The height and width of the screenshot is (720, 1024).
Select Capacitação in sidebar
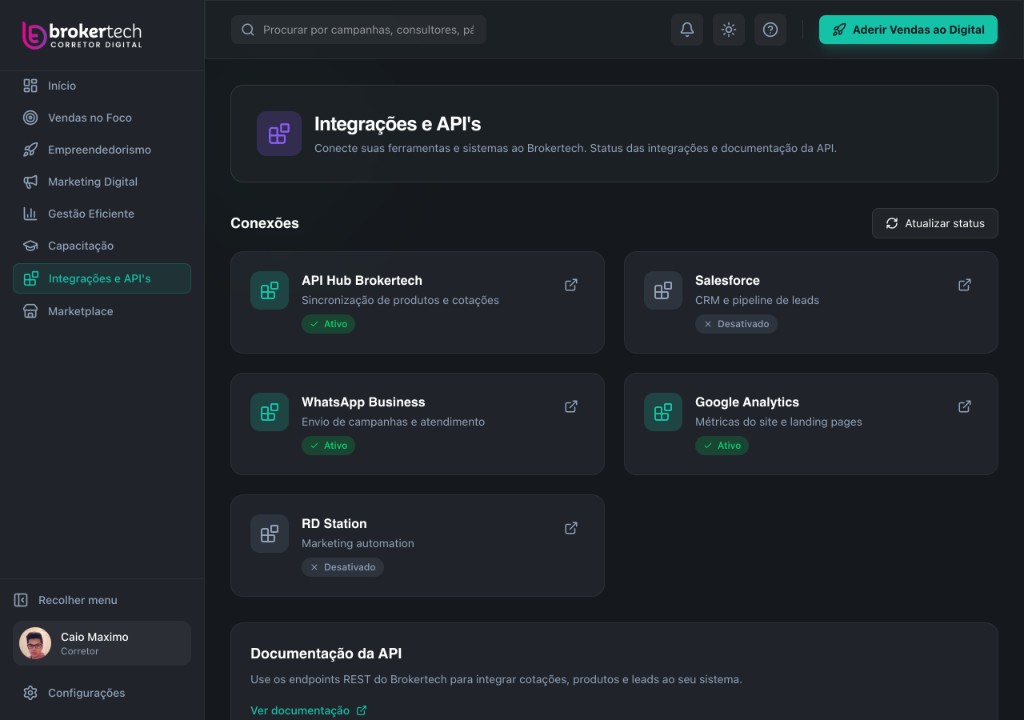tap(102, 246)
